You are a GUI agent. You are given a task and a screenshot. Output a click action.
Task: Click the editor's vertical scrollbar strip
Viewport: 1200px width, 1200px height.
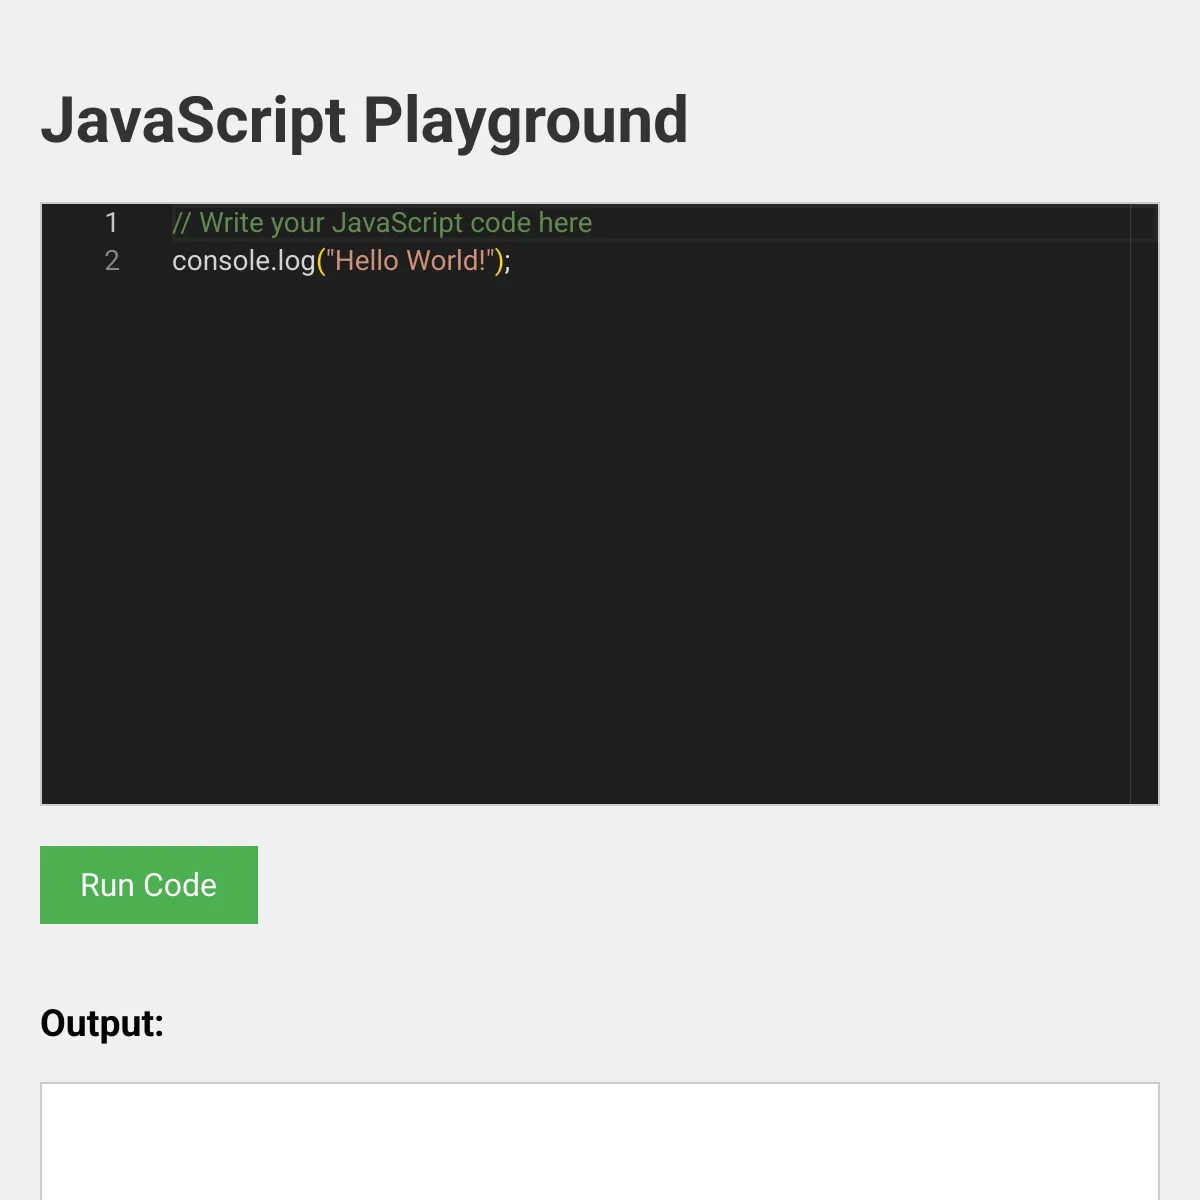[1144, 504]
